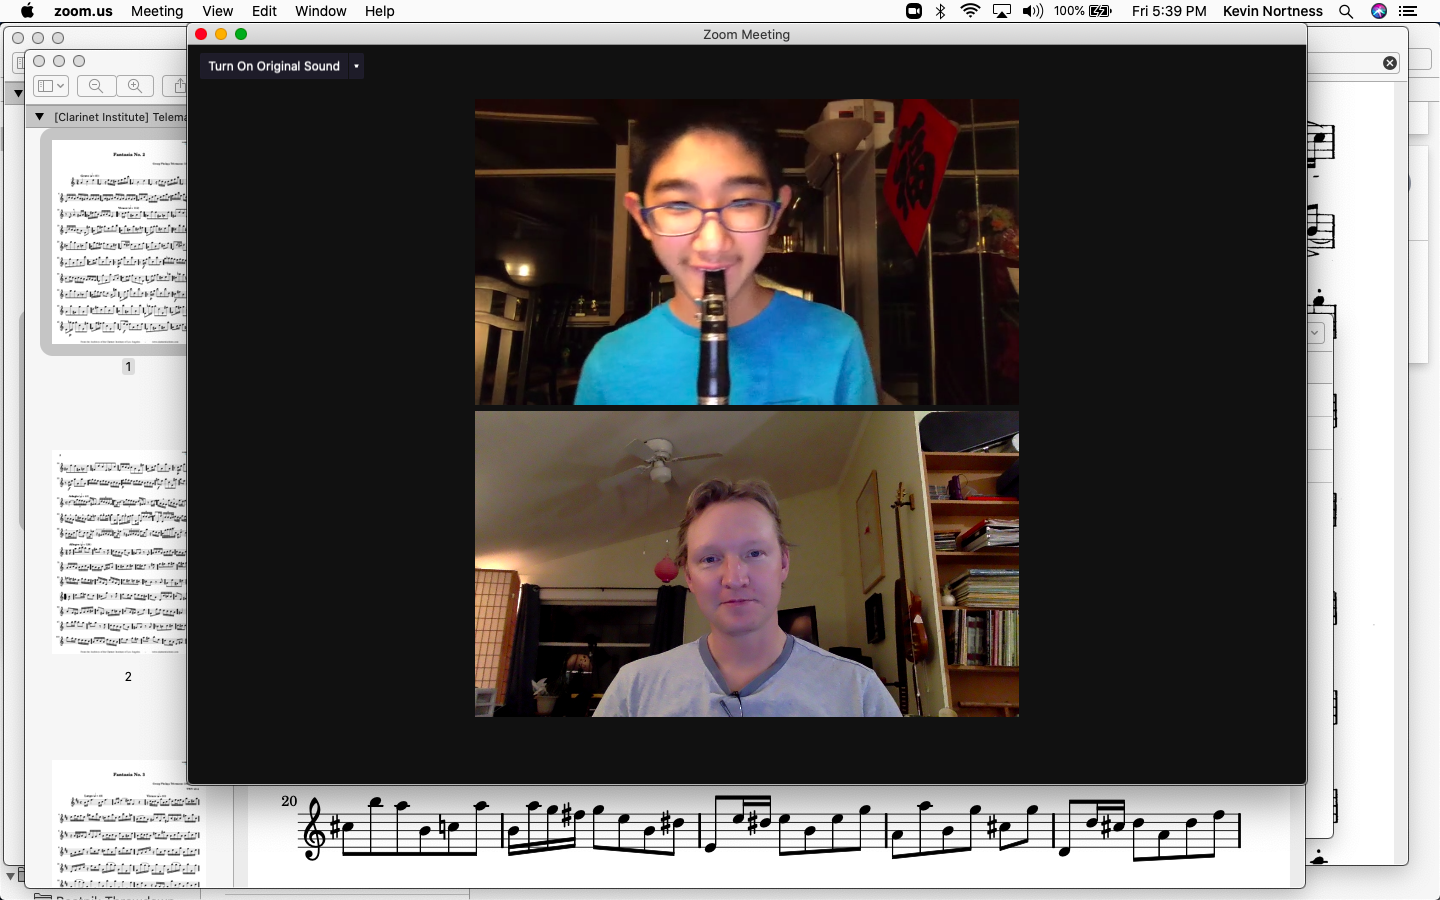Click the Siri icon in menu bar
The height and width of the screenshot is (900, 1440).
[1379, 11]
